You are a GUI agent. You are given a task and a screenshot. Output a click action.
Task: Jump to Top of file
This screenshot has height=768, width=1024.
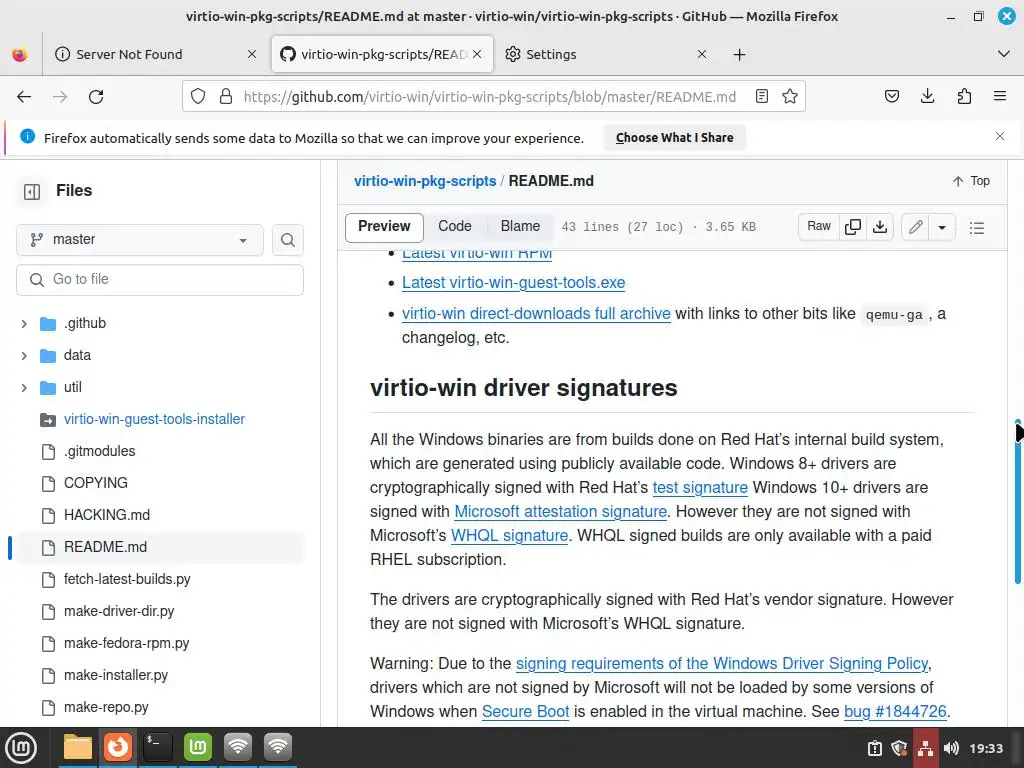coord(971,181)
